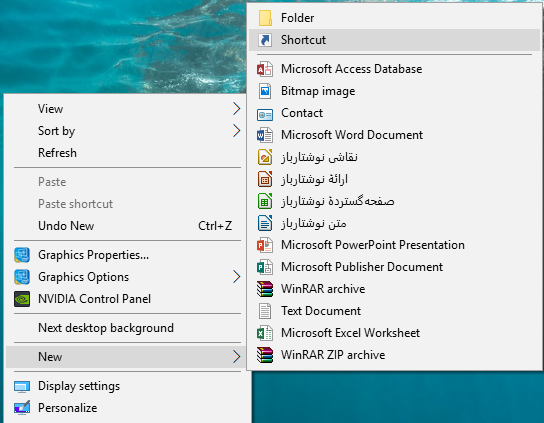The height and width of the screenshot is (423, 544).
Task: Click the Microsoft Word Document icon
Action: pyautogui.click(x=265, y=135)
